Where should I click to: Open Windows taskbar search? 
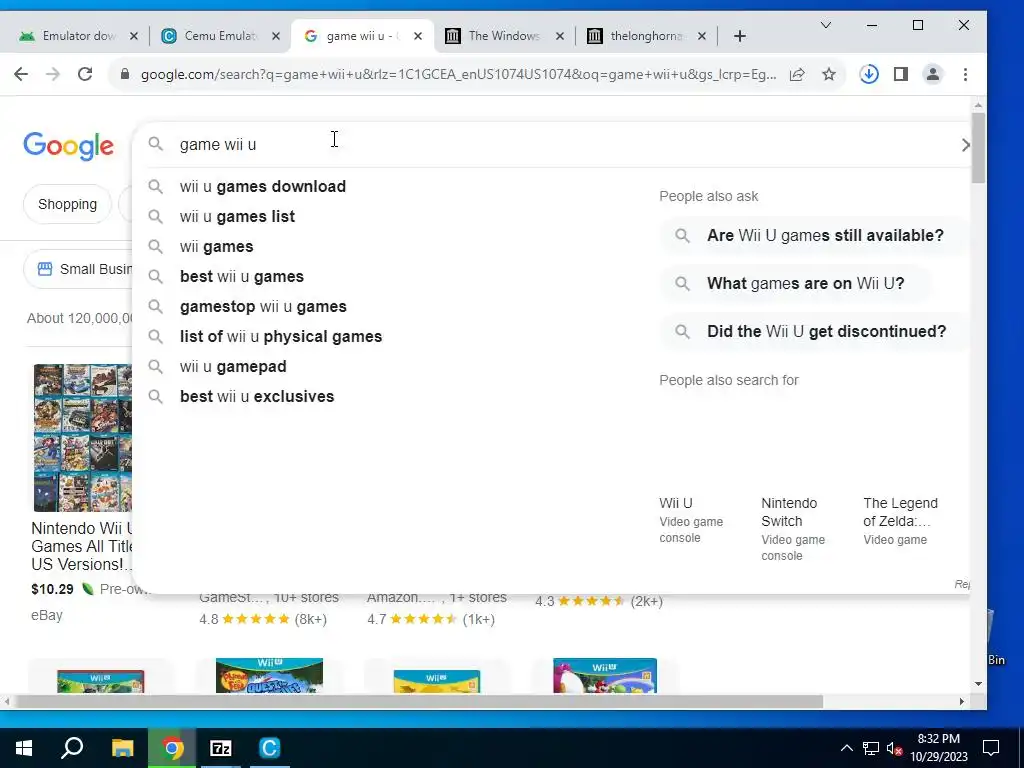72,748
